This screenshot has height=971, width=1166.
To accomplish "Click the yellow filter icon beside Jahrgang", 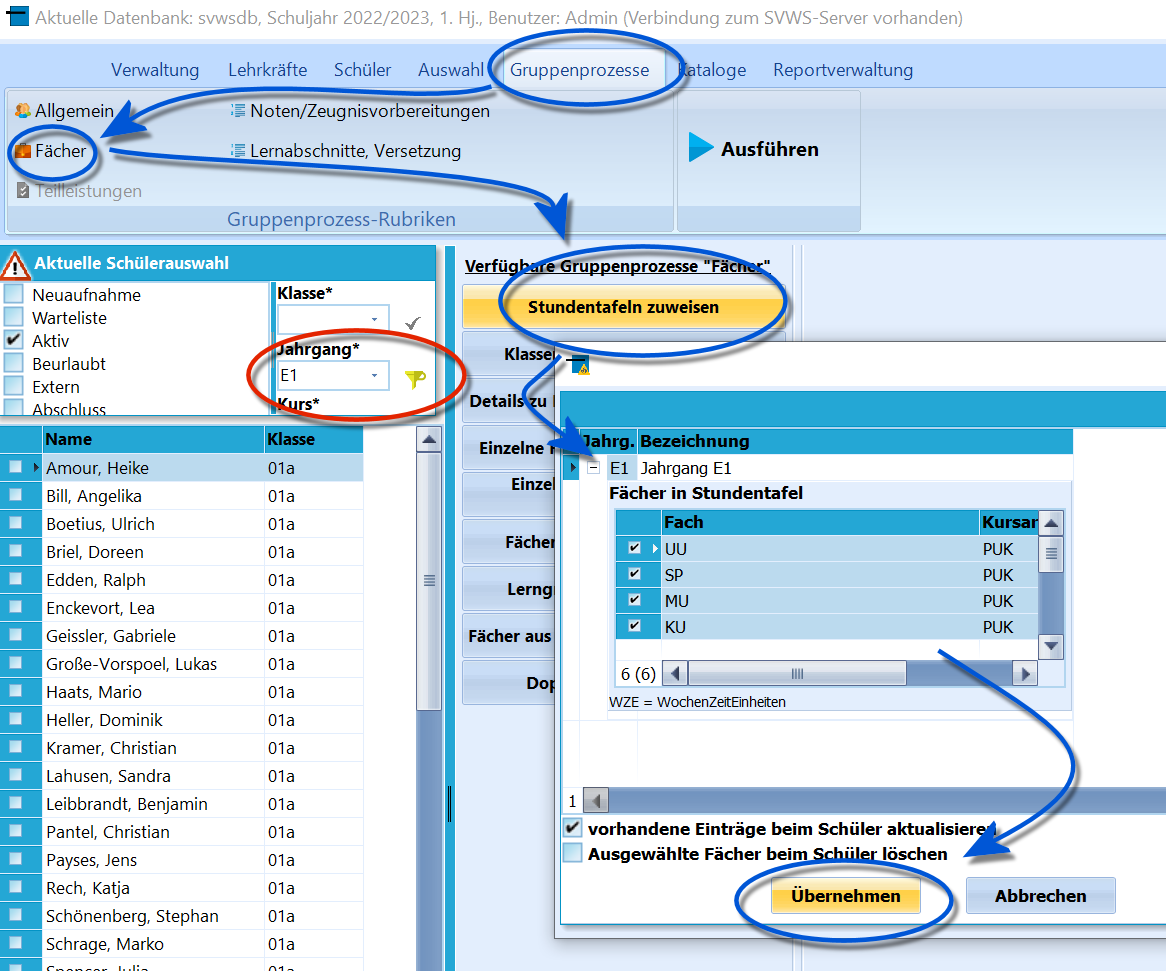I will coord(415,379).
